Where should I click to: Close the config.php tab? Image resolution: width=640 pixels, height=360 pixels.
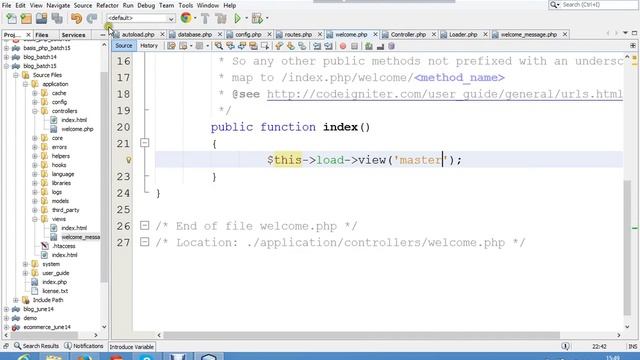tap(269, 35)
